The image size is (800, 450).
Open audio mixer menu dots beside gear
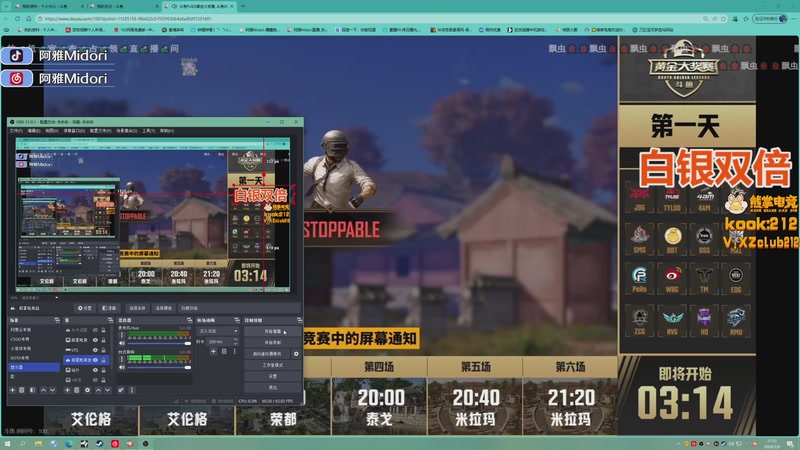click(132, 390)
